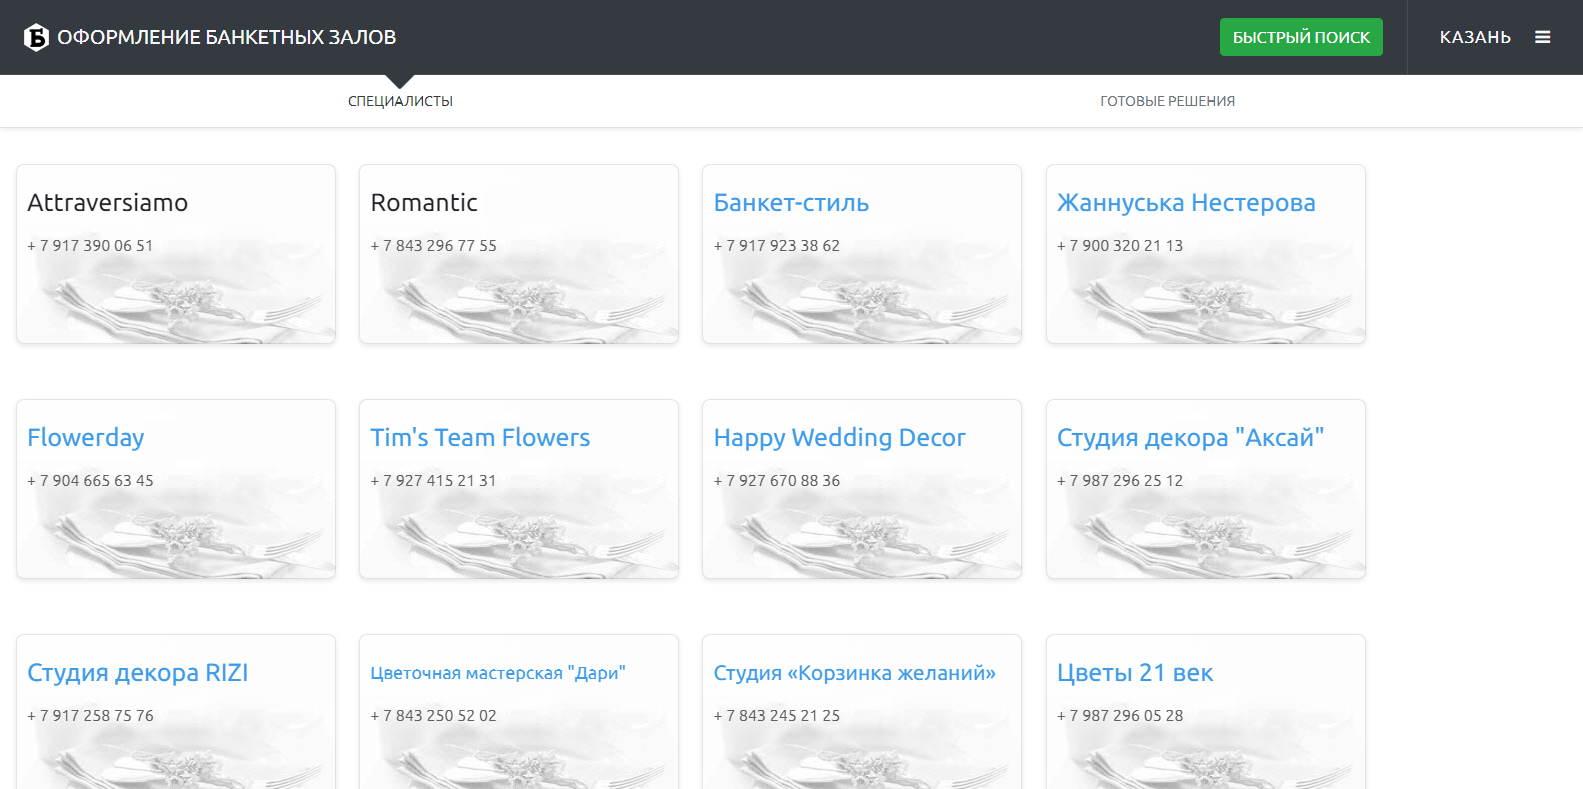Open the Tim's Team Flowers link
1583x789 pixels.
[x=480, y=438]
